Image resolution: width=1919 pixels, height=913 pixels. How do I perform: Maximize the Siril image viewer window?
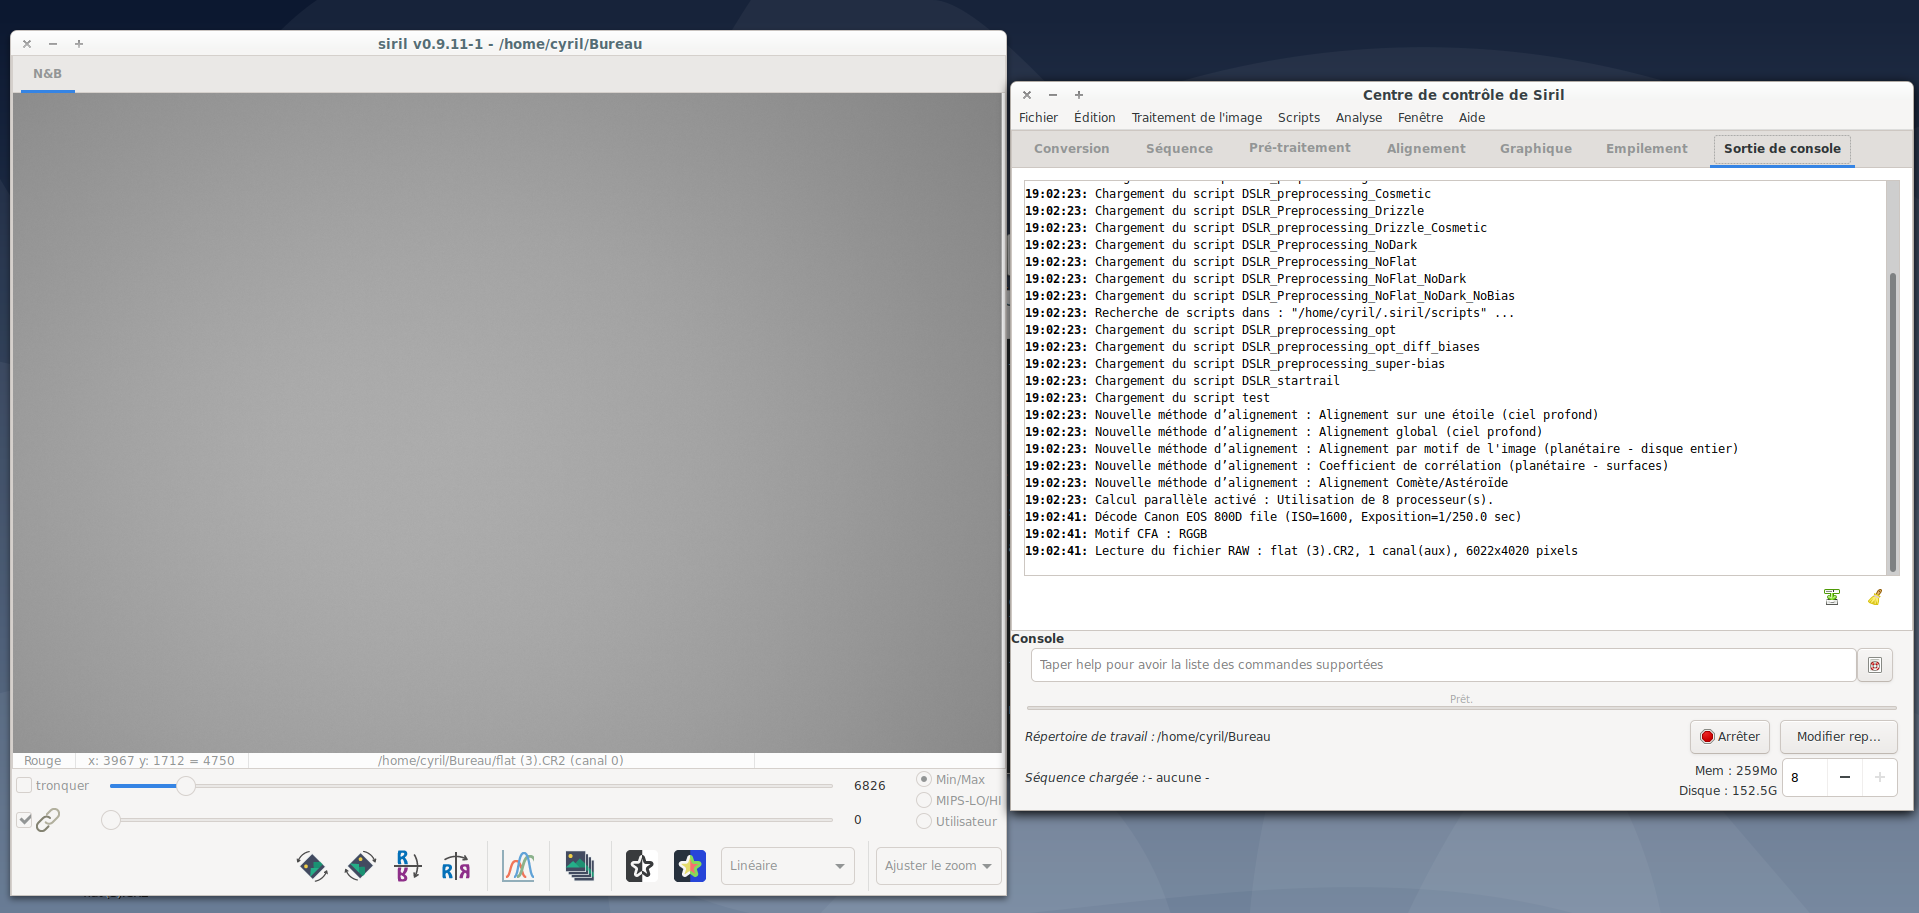click(79, 44)
